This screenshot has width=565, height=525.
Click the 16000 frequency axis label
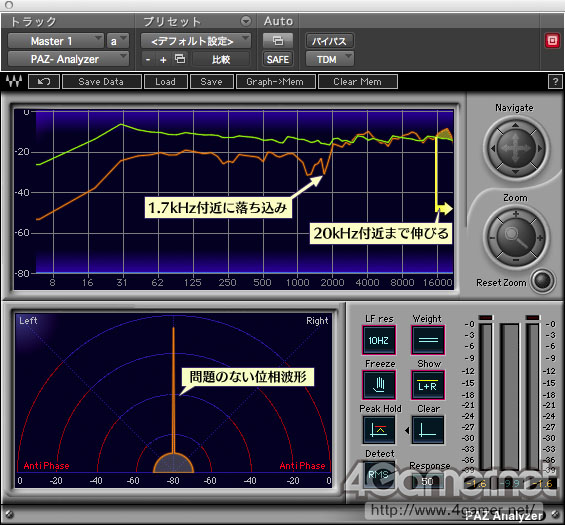click(x=437, y=282)
